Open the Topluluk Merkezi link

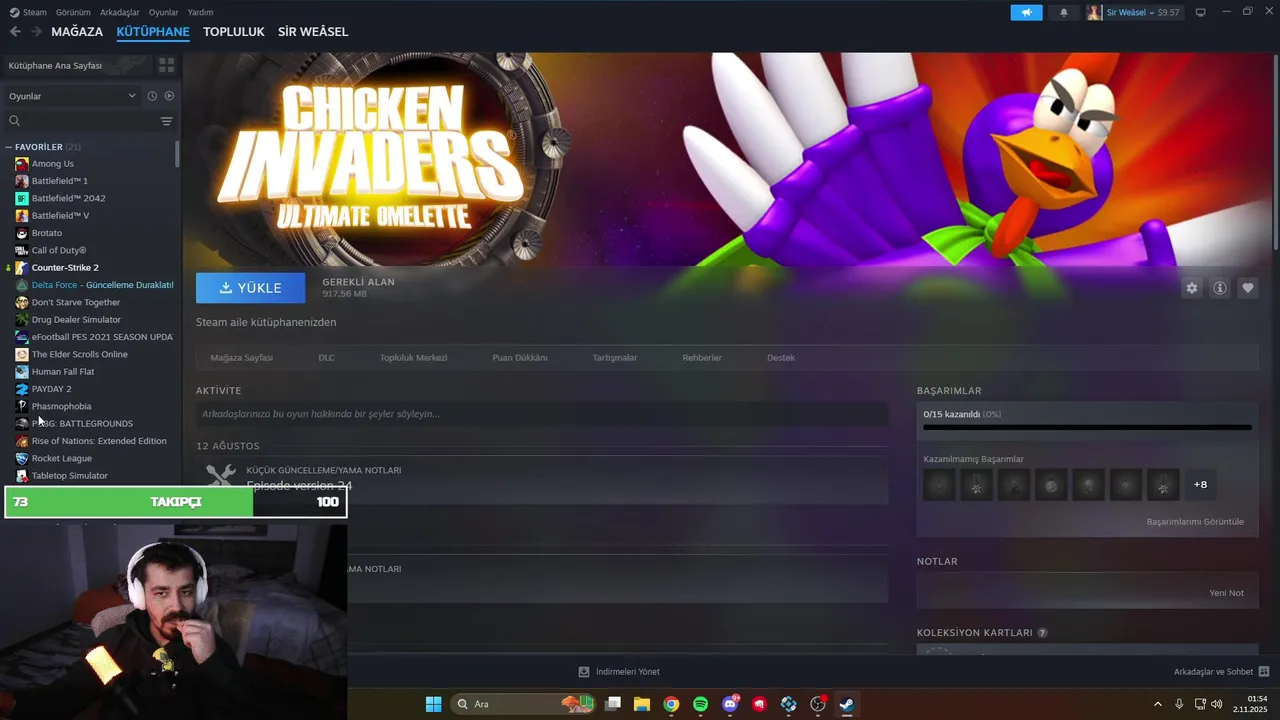pos(413,358)
